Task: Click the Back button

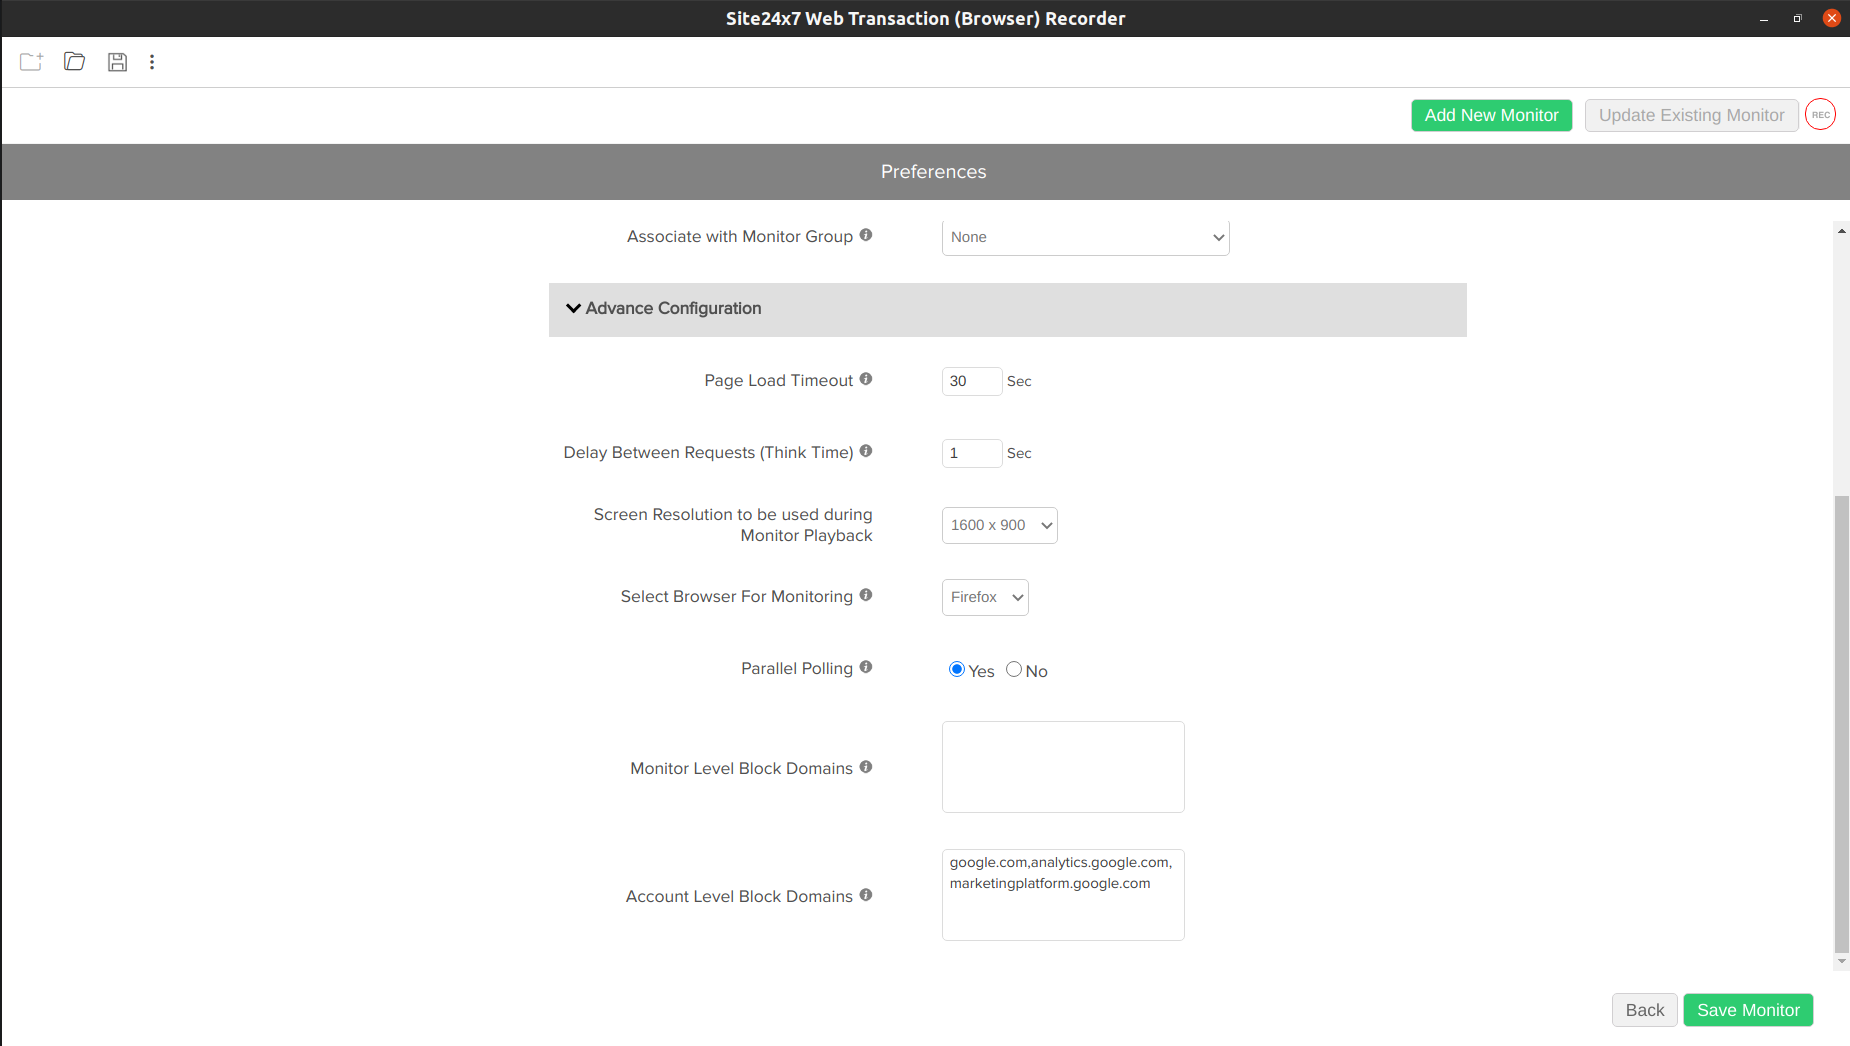Action: 1644,1010
